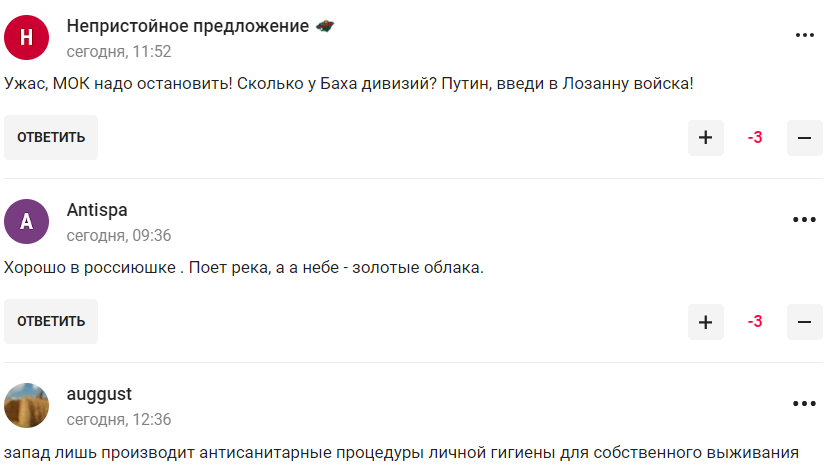Viewport: 830px width, 467px height.
Task: Click the timestamp сегодня, 09:36
Action: [x=119, y=235]
